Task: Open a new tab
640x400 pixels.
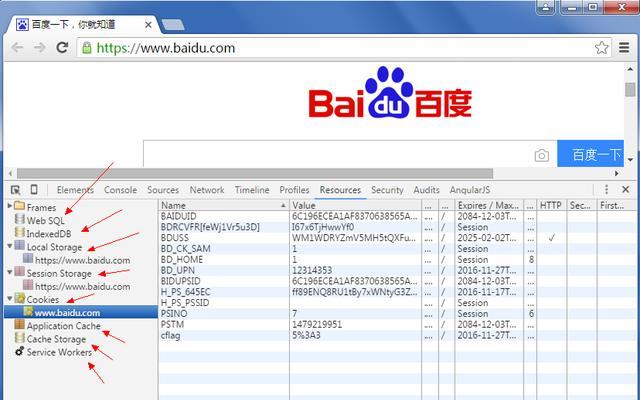Action: coord(173,25)
